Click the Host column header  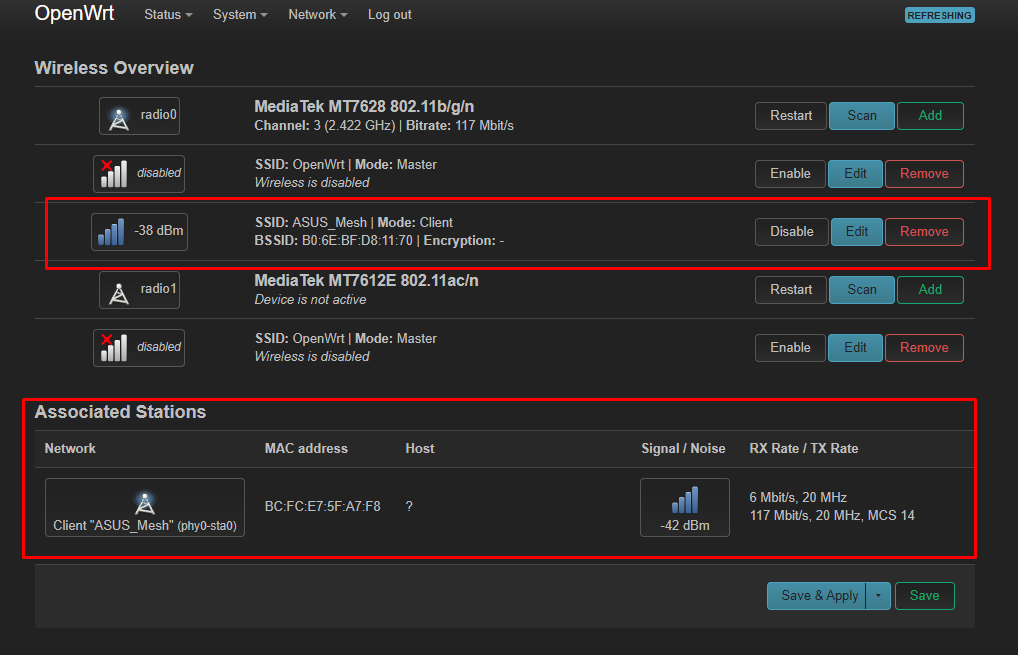419,449
